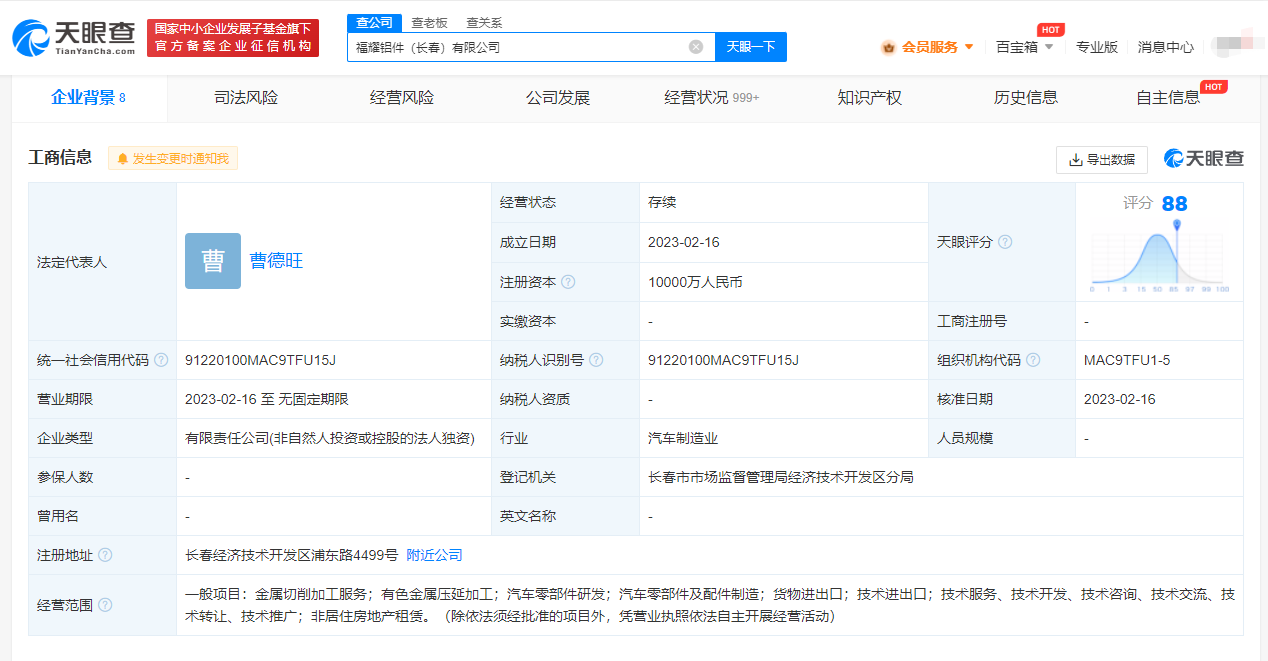Clear the search box with the X icon

696,47
